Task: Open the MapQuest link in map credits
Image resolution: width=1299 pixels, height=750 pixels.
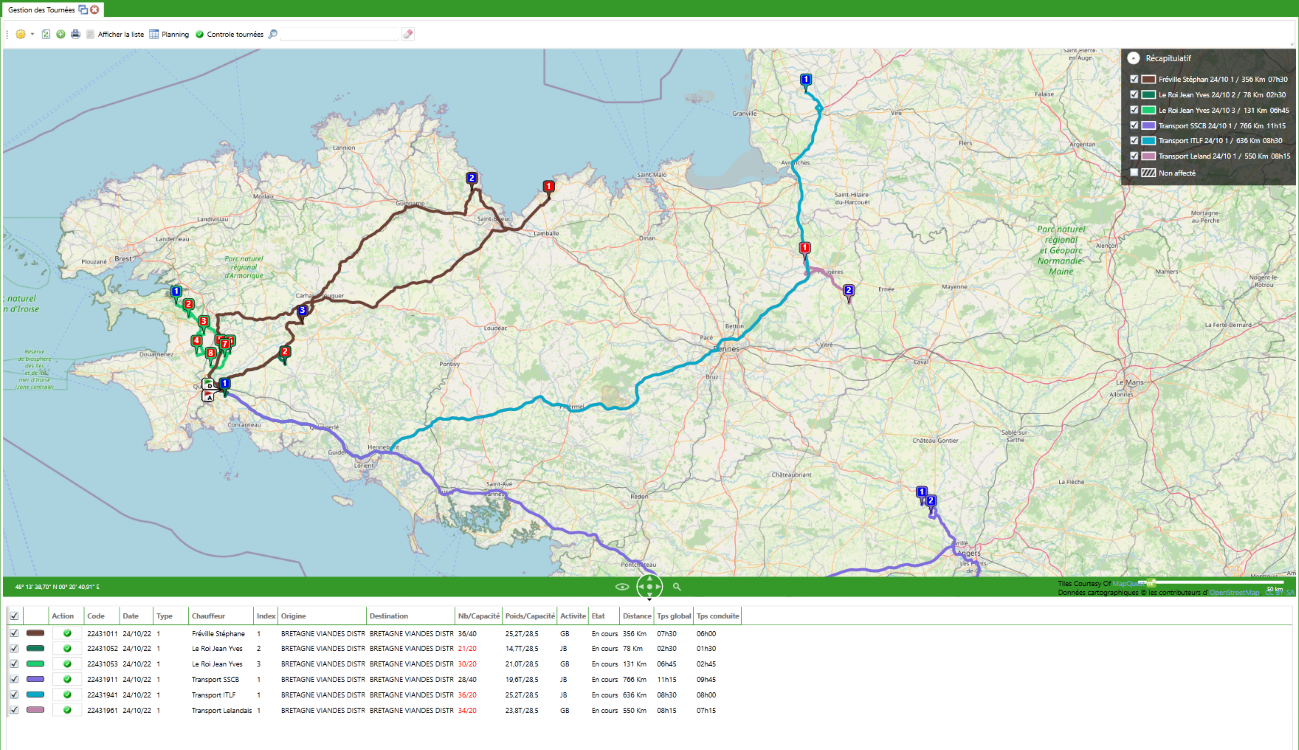Action: (1128, 583)
